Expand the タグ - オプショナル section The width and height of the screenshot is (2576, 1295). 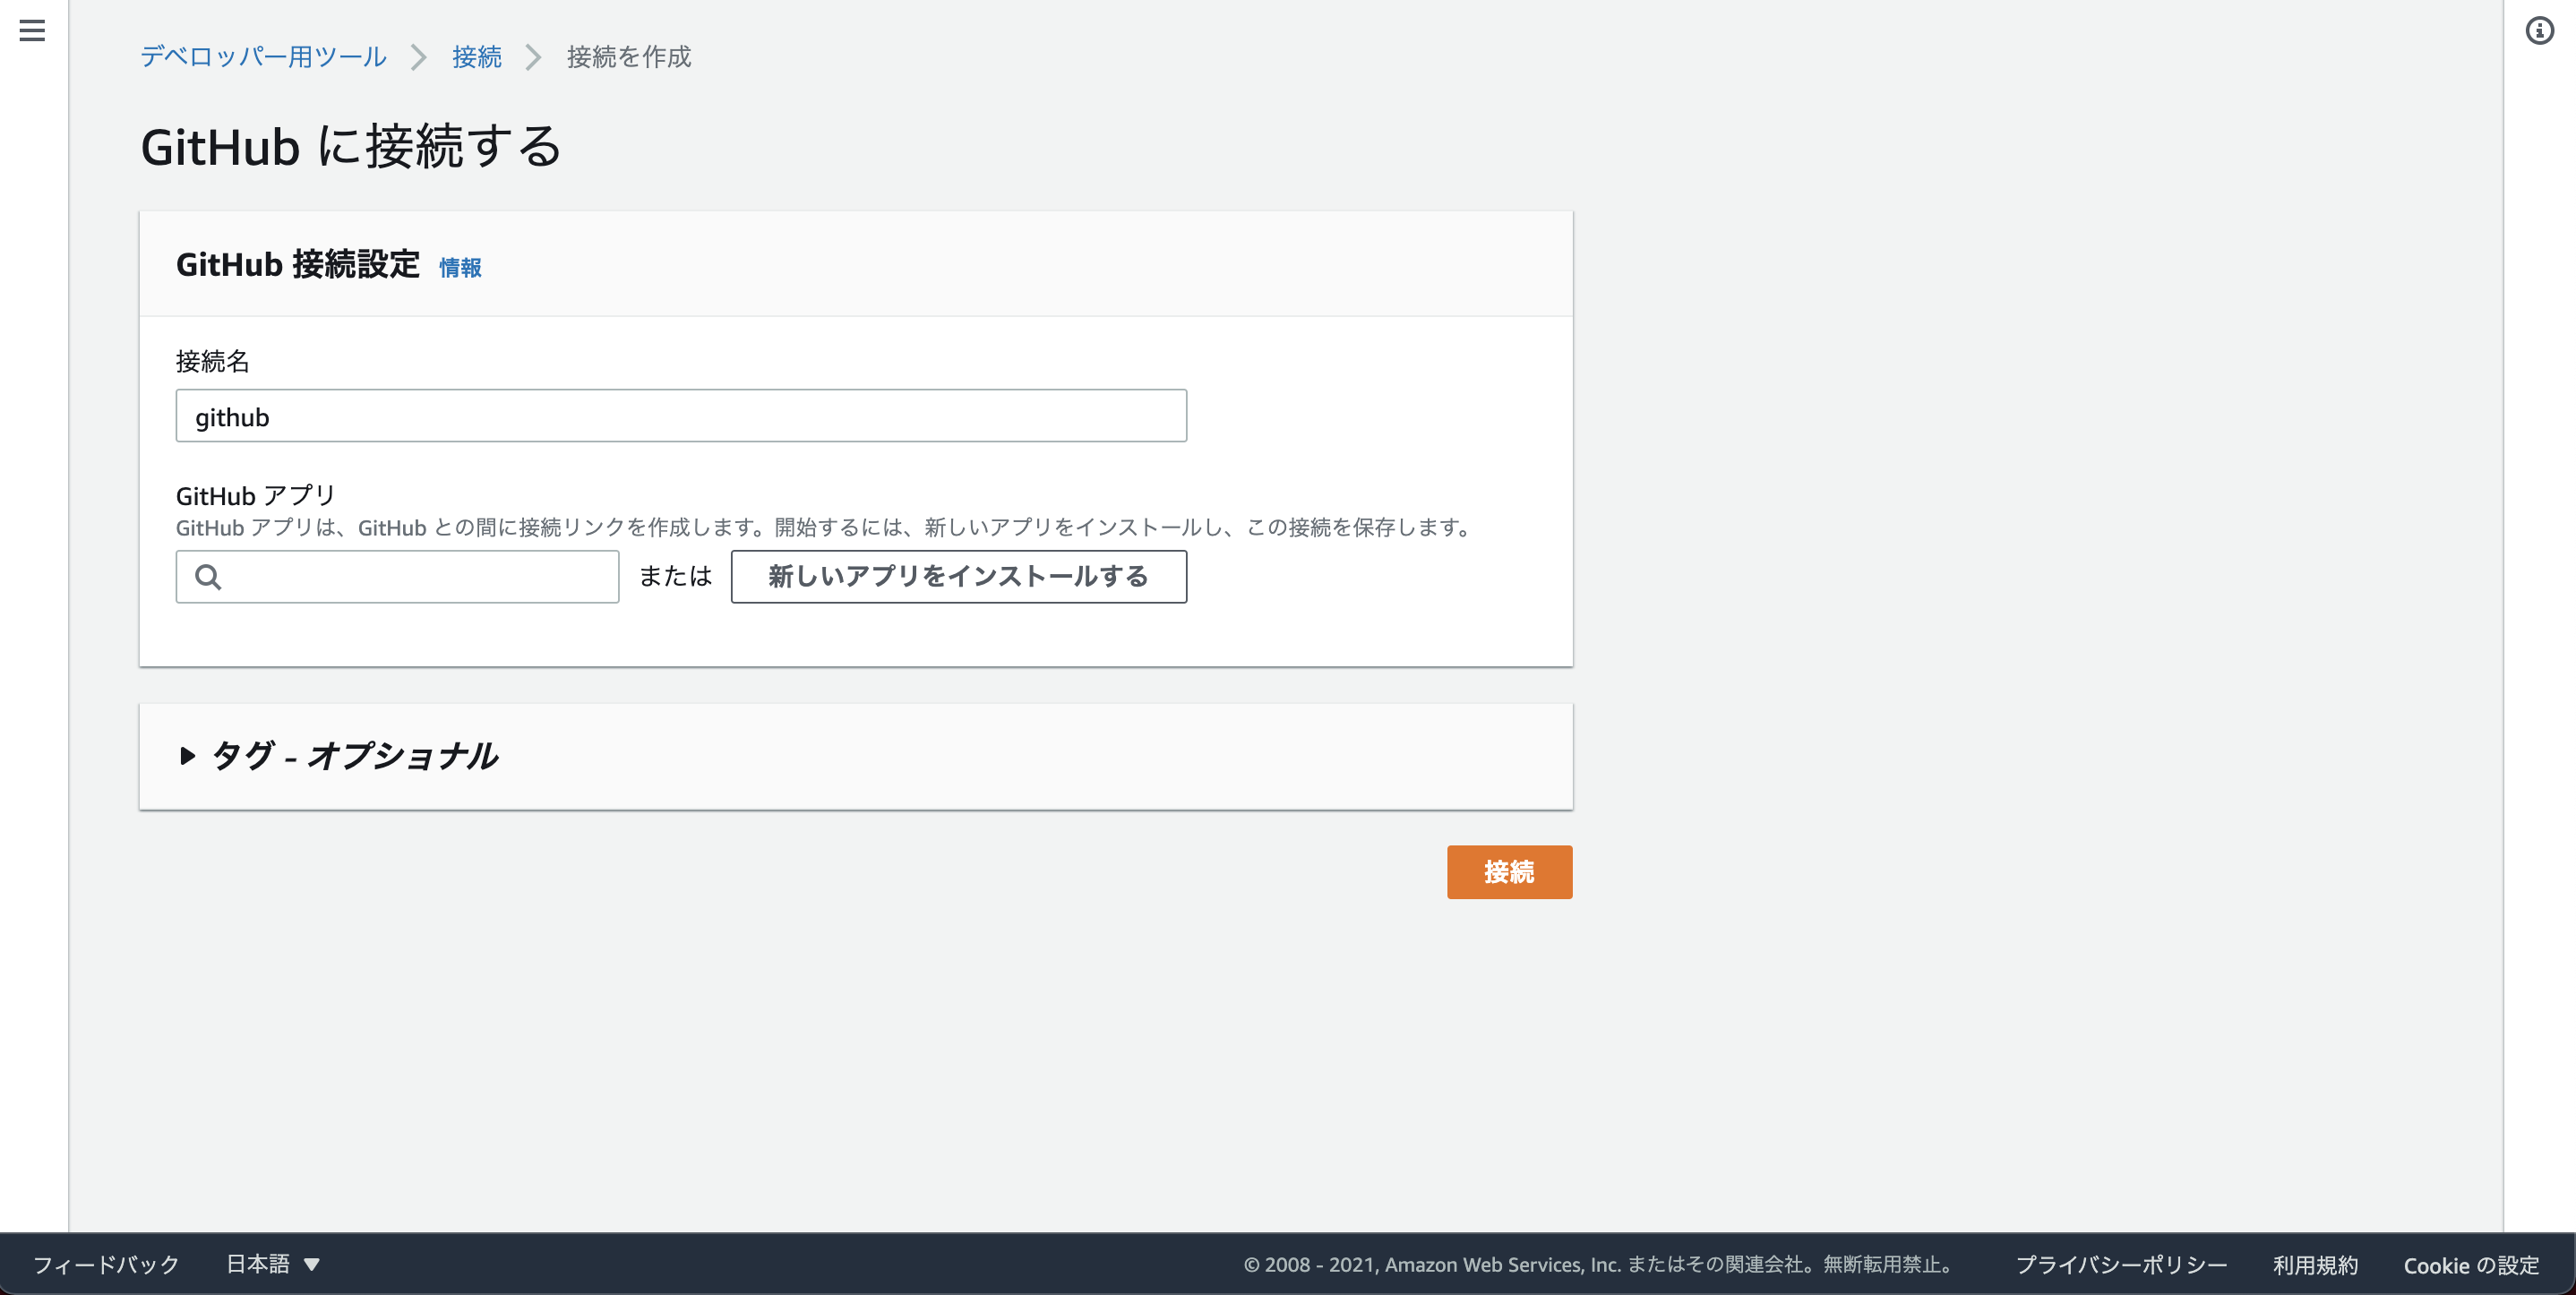pyautogui.click(x=354, y=757)
